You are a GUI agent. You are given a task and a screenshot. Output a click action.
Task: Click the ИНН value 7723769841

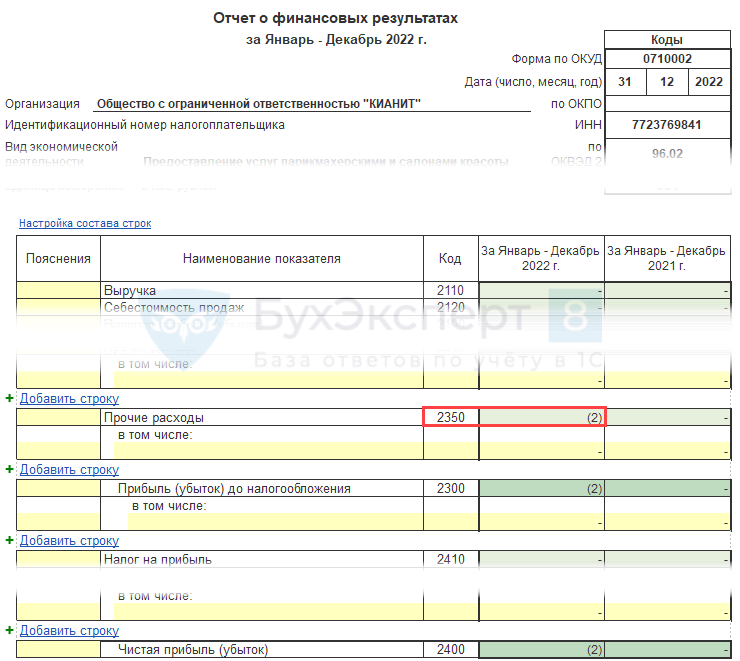[x=667, y=125]
